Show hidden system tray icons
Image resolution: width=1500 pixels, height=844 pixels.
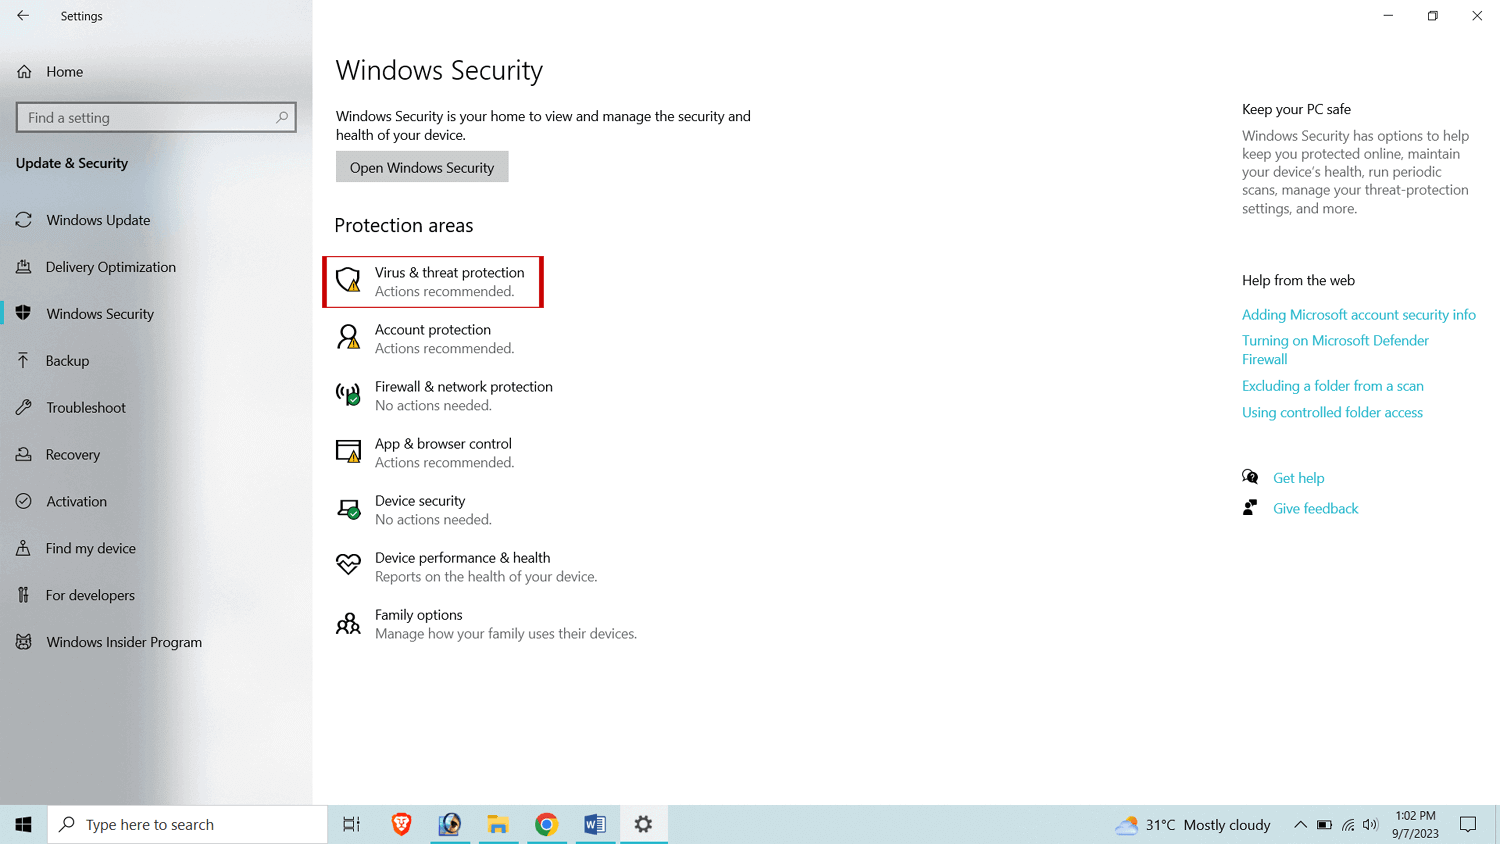(1300, 825)
